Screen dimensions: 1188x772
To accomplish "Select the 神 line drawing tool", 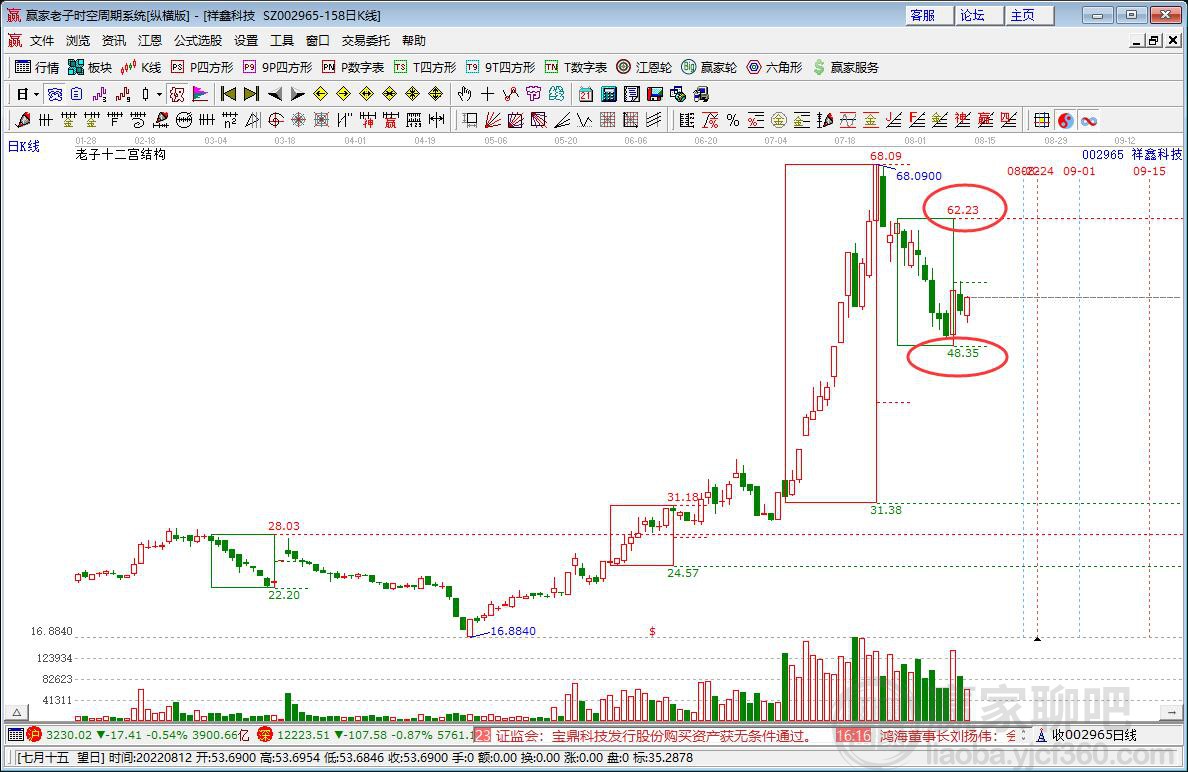I will [x=367, y=120].
